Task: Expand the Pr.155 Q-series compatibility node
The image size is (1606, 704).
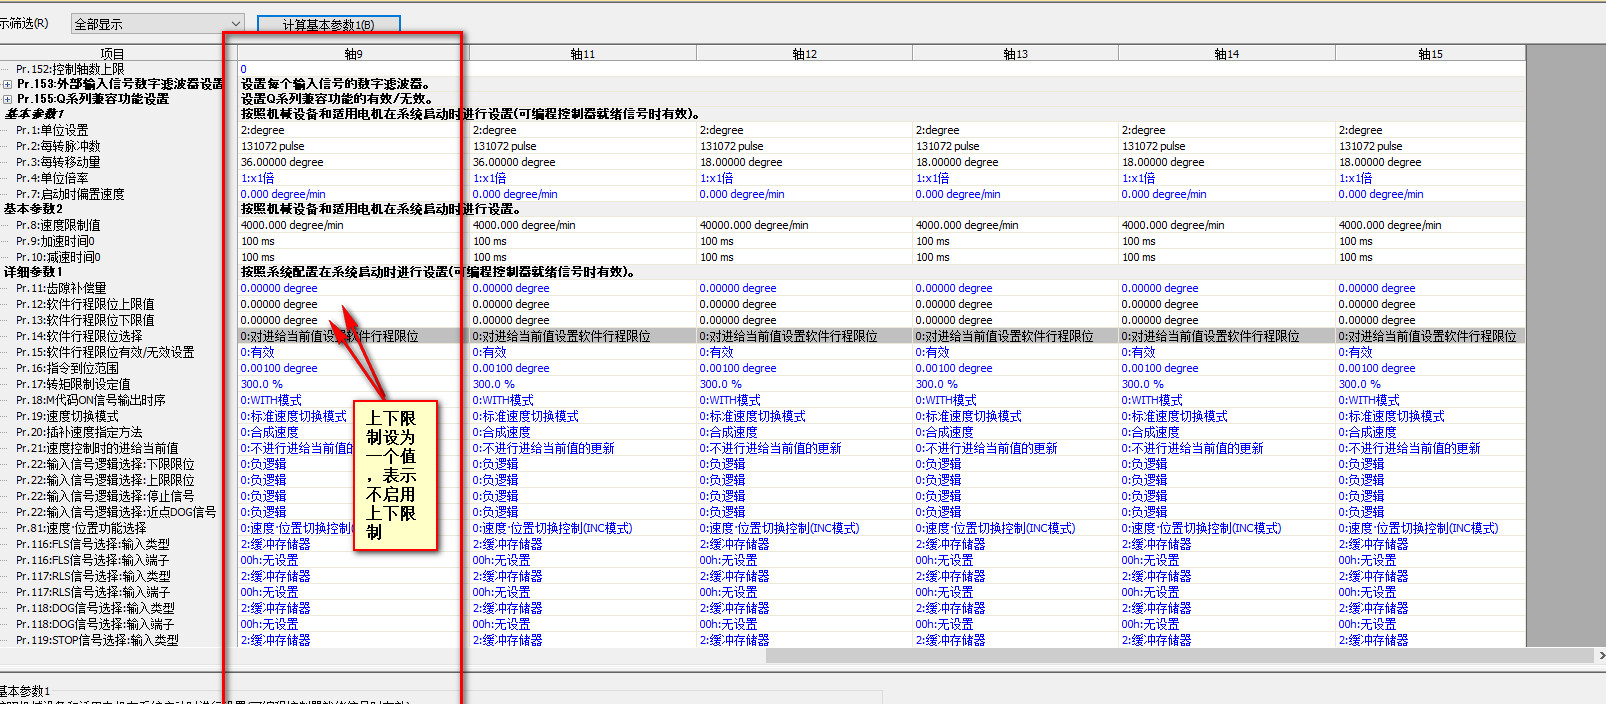Action: click(8, 100)
